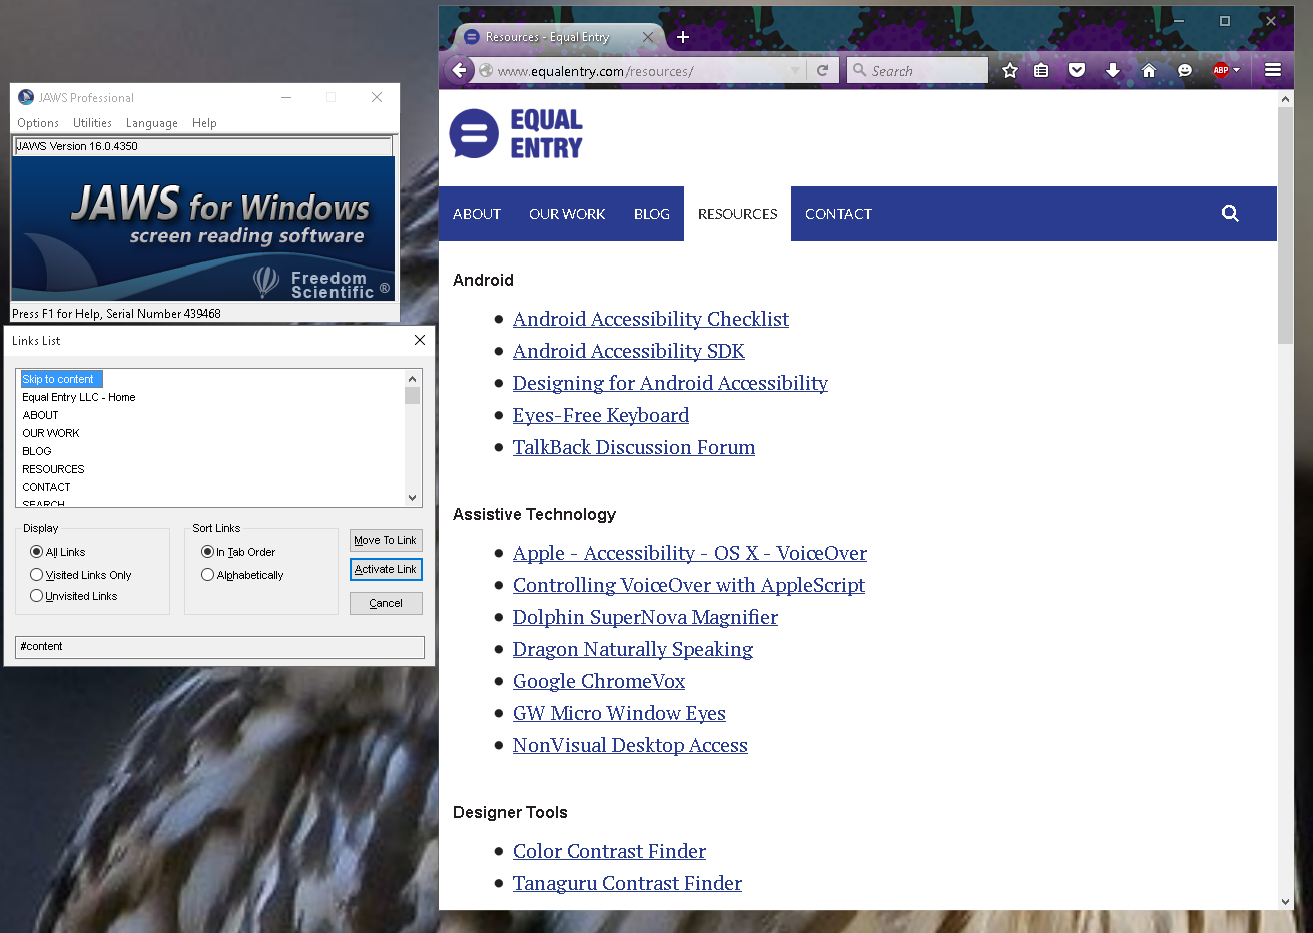Open the Android Accessibility Checklist link

(x=650, y=319)
